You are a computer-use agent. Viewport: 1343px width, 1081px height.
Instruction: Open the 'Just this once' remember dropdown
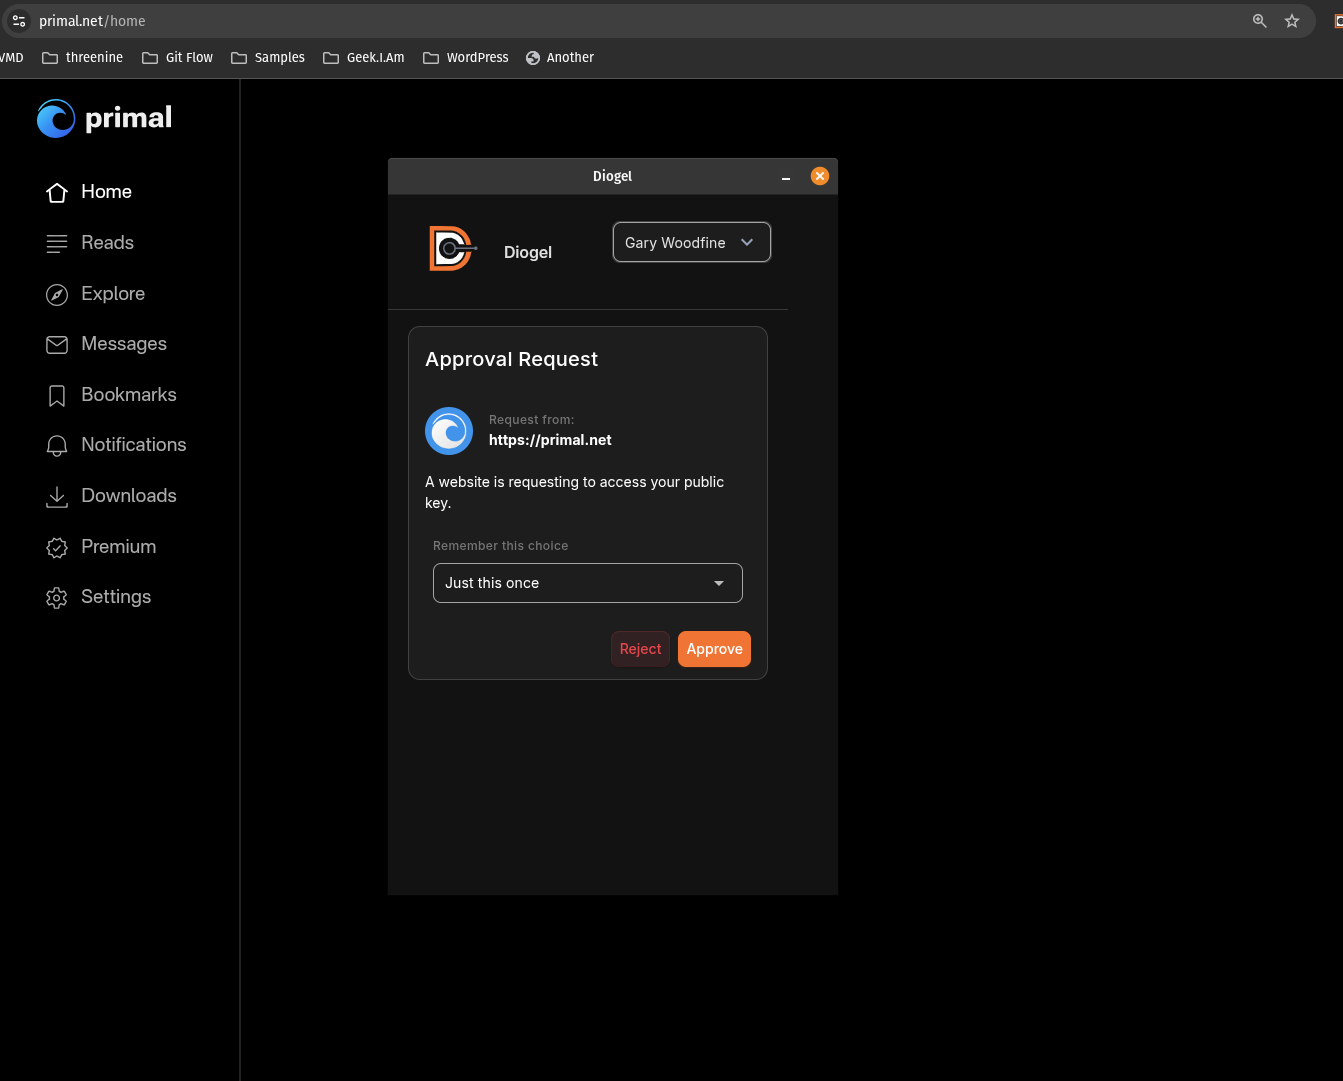pyautogui.click(x=587, y=583)
